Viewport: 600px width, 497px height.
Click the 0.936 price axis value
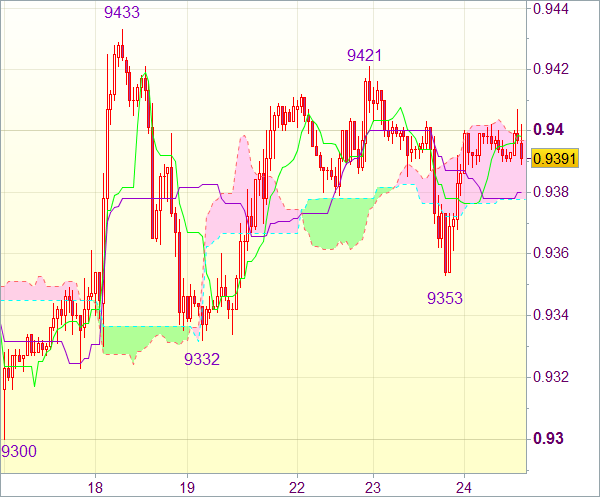pyautogui.click(x=551, y=253)
